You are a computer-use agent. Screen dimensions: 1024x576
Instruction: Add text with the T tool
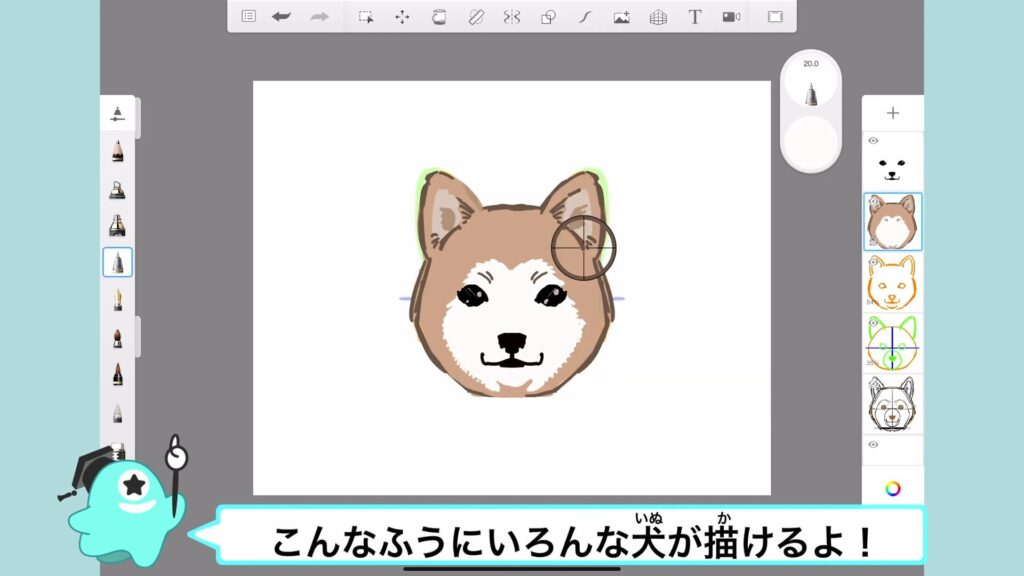coord(694,16)
